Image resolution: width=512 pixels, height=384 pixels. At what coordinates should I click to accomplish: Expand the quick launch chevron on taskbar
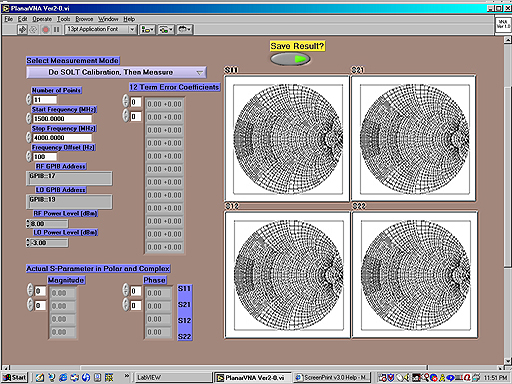127,376
